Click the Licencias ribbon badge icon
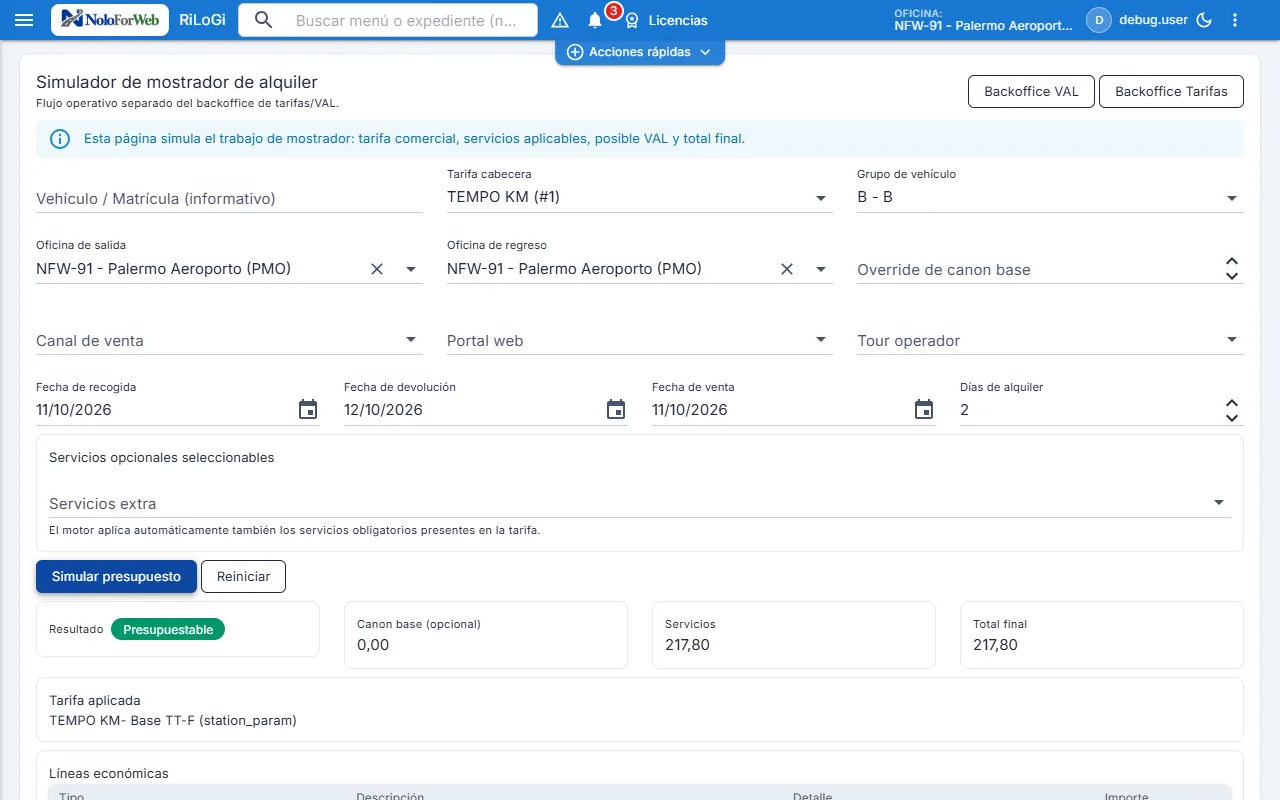The width and height of the screenshot is (1280, 800). click(632, 20)
